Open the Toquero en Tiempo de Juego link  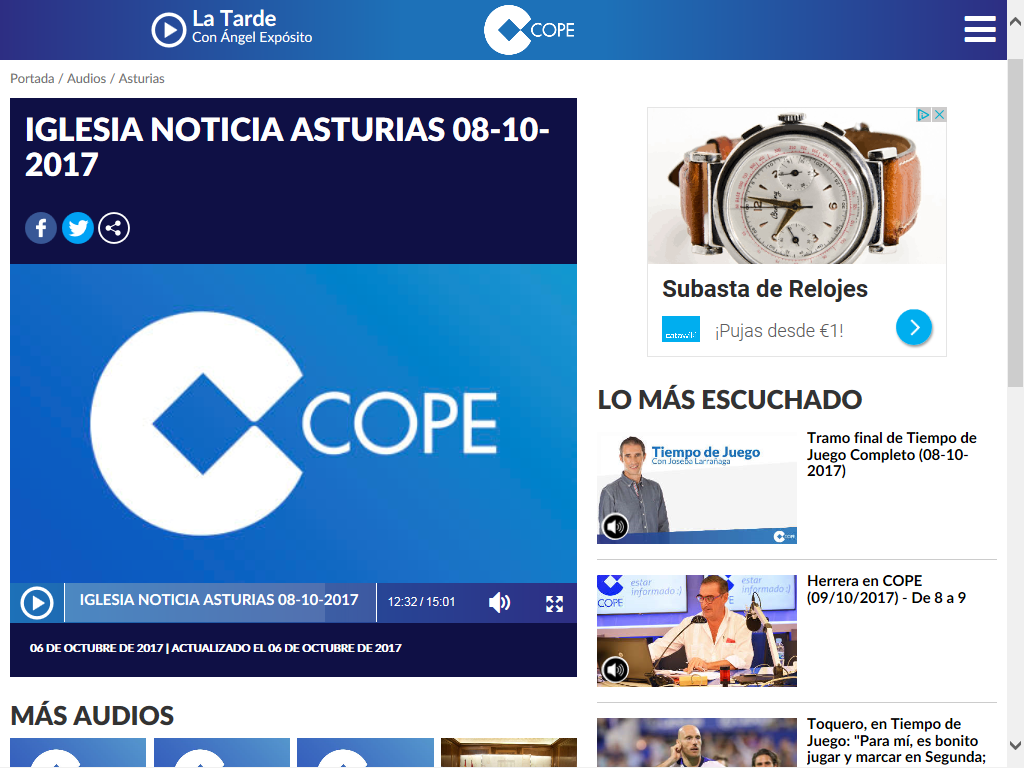point(896,741)
